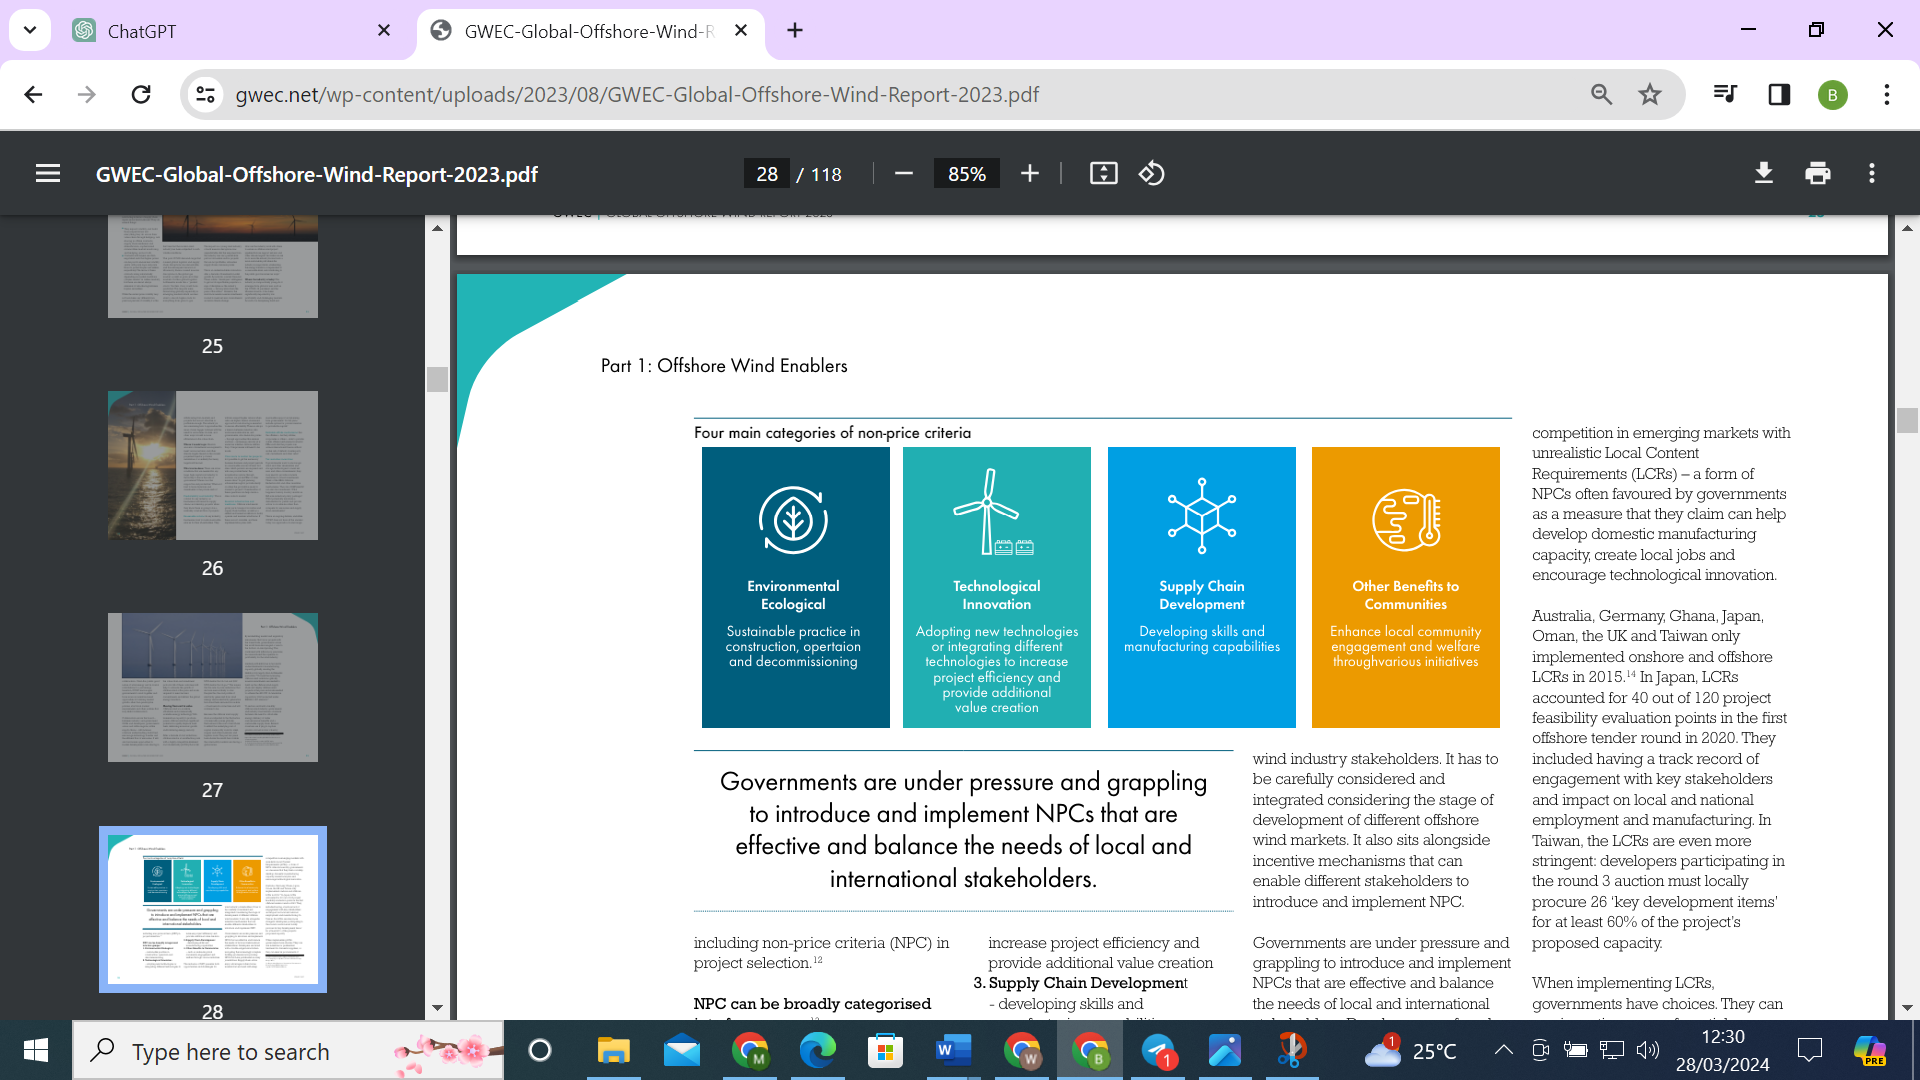Image resolution: width=1920 pixels, height=1080 pixels.
Task: Open the PDF viewer's more options menu
Action: tap(1871, 173)
